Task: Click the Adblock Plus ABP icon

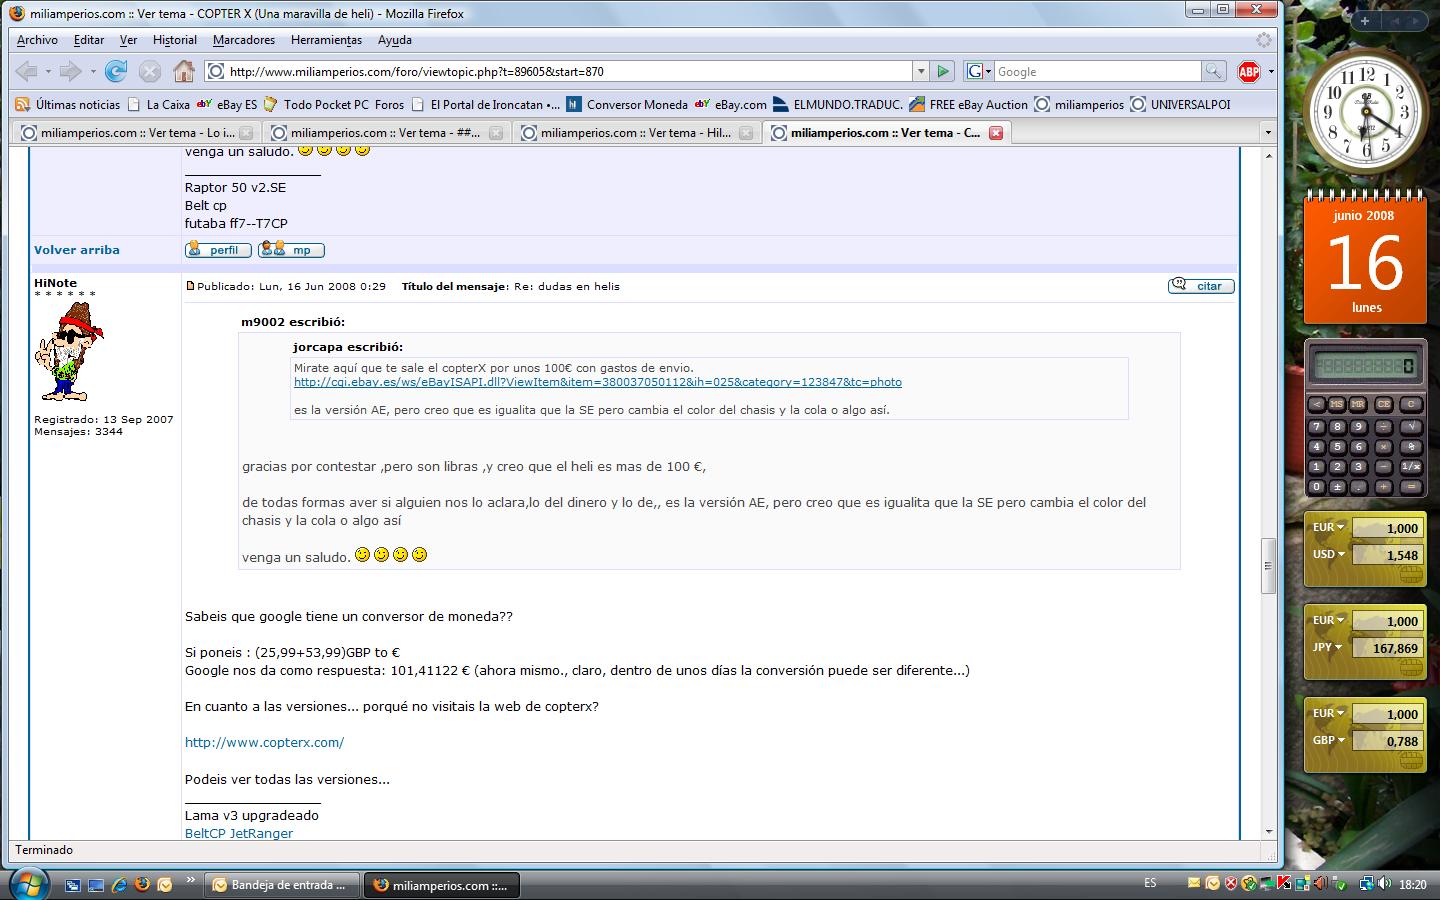Action: pyautogui.click(x=1248, y=71)
